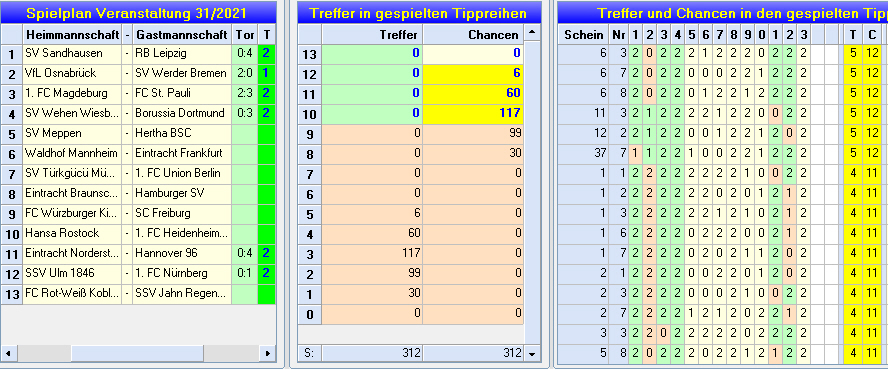Click the Spielplan horizontal scrollbar thumb
This screenshot has height=369, width=888.
(137, 353)
